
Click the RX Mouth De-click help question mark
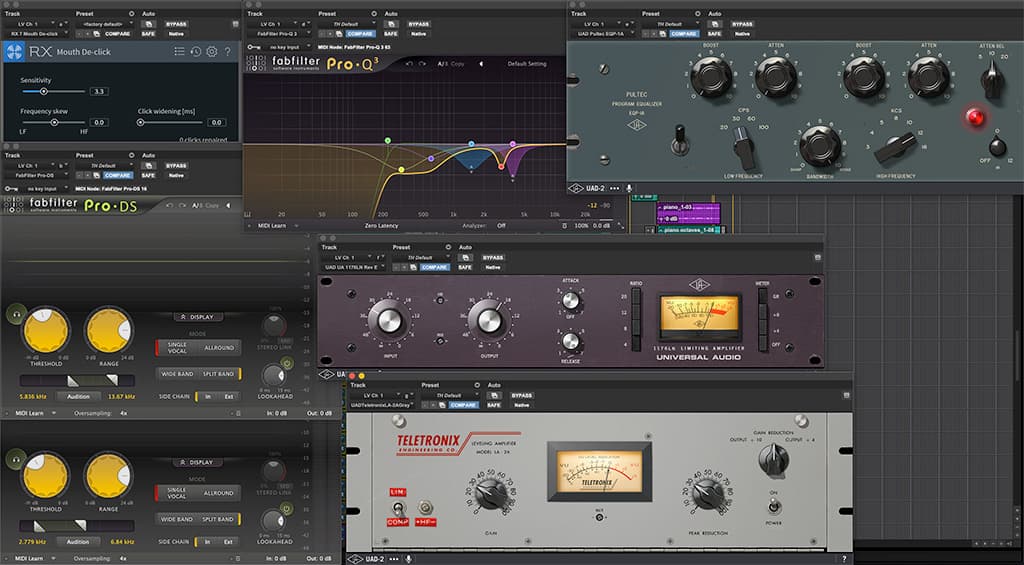coord(227,52)
